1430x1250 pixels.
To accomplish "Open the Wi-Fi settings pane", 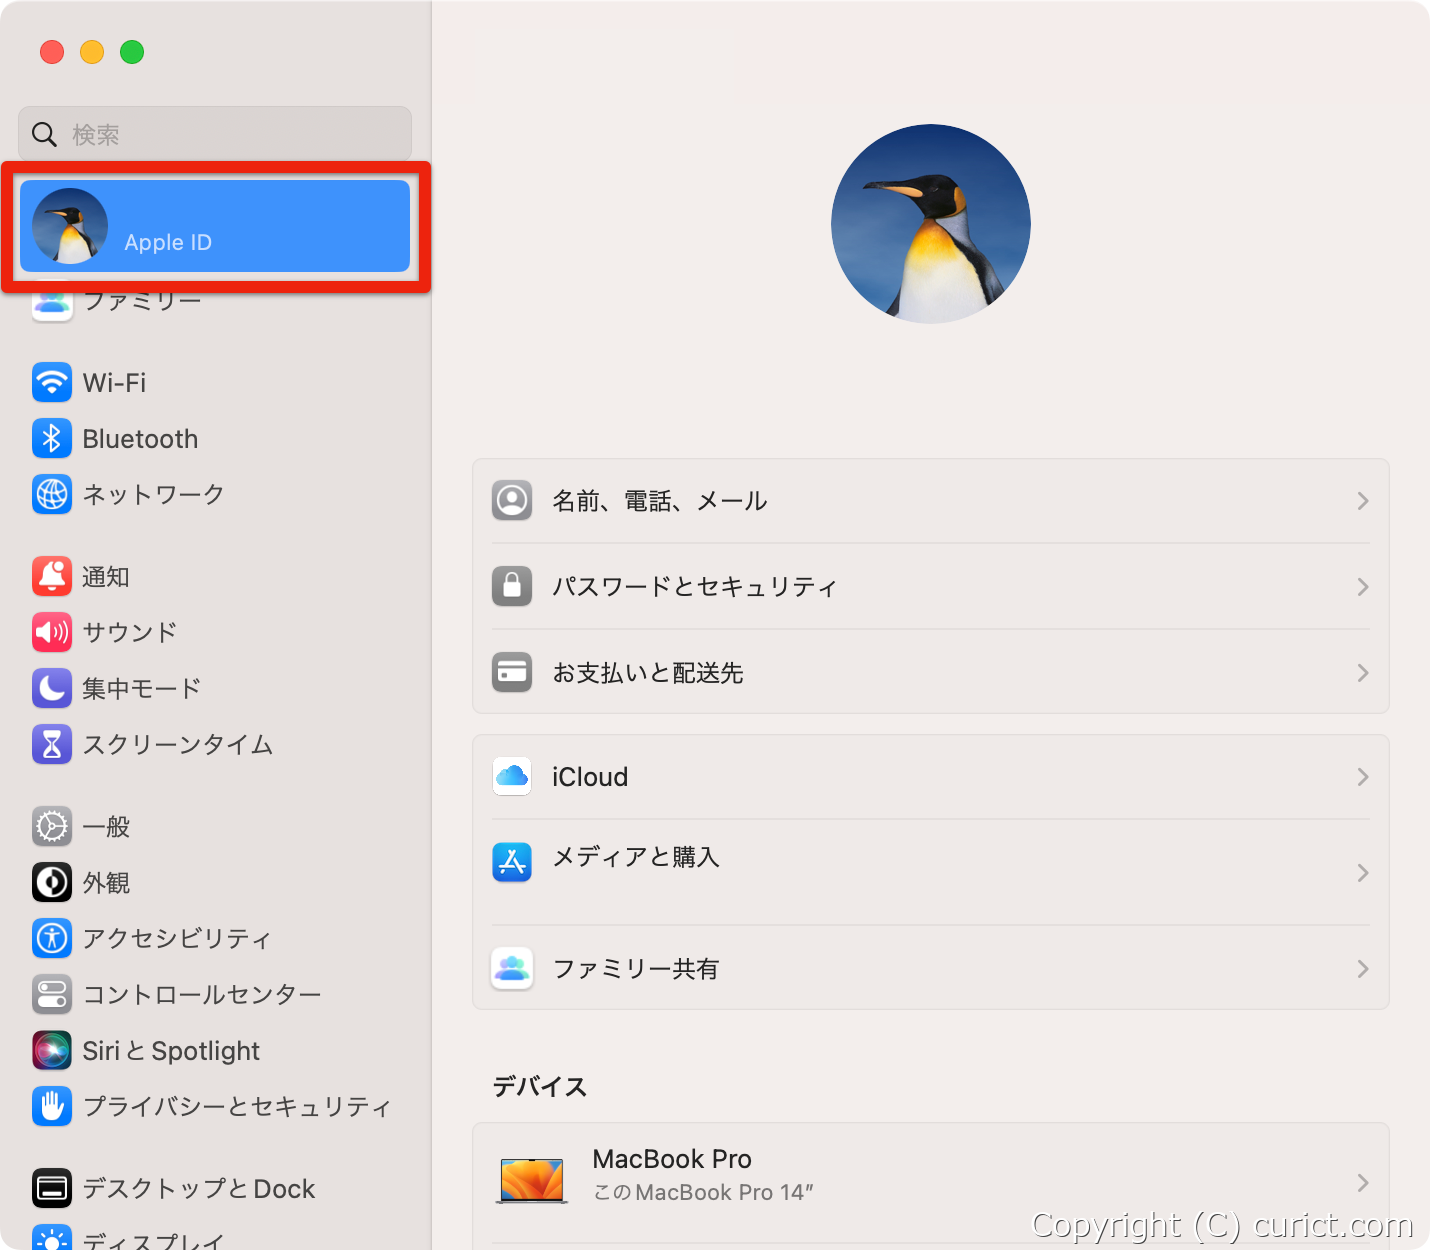I will [115, 383].
